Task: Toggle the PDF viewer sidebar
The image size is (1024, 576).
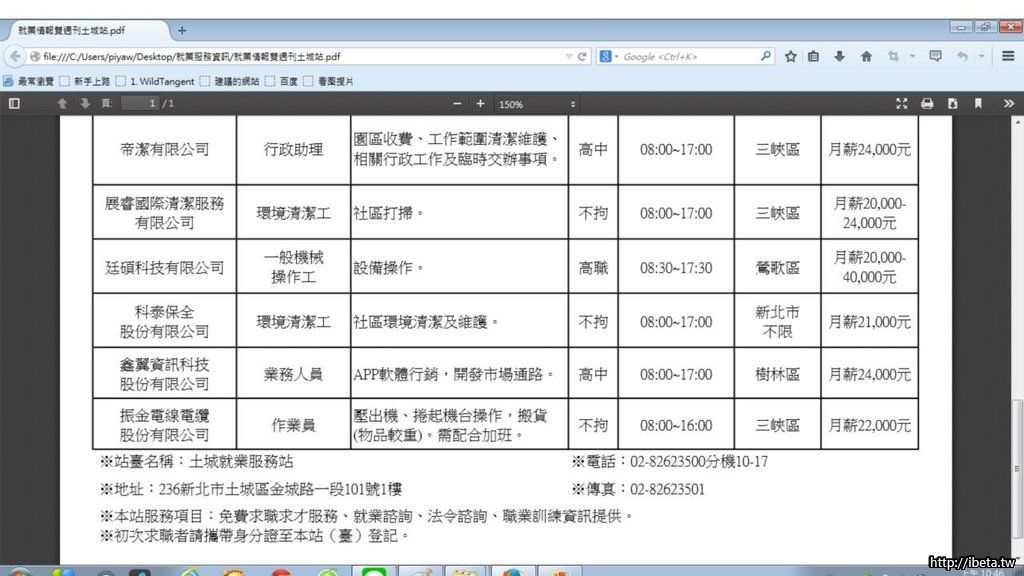Action: (x=14, y=103)
